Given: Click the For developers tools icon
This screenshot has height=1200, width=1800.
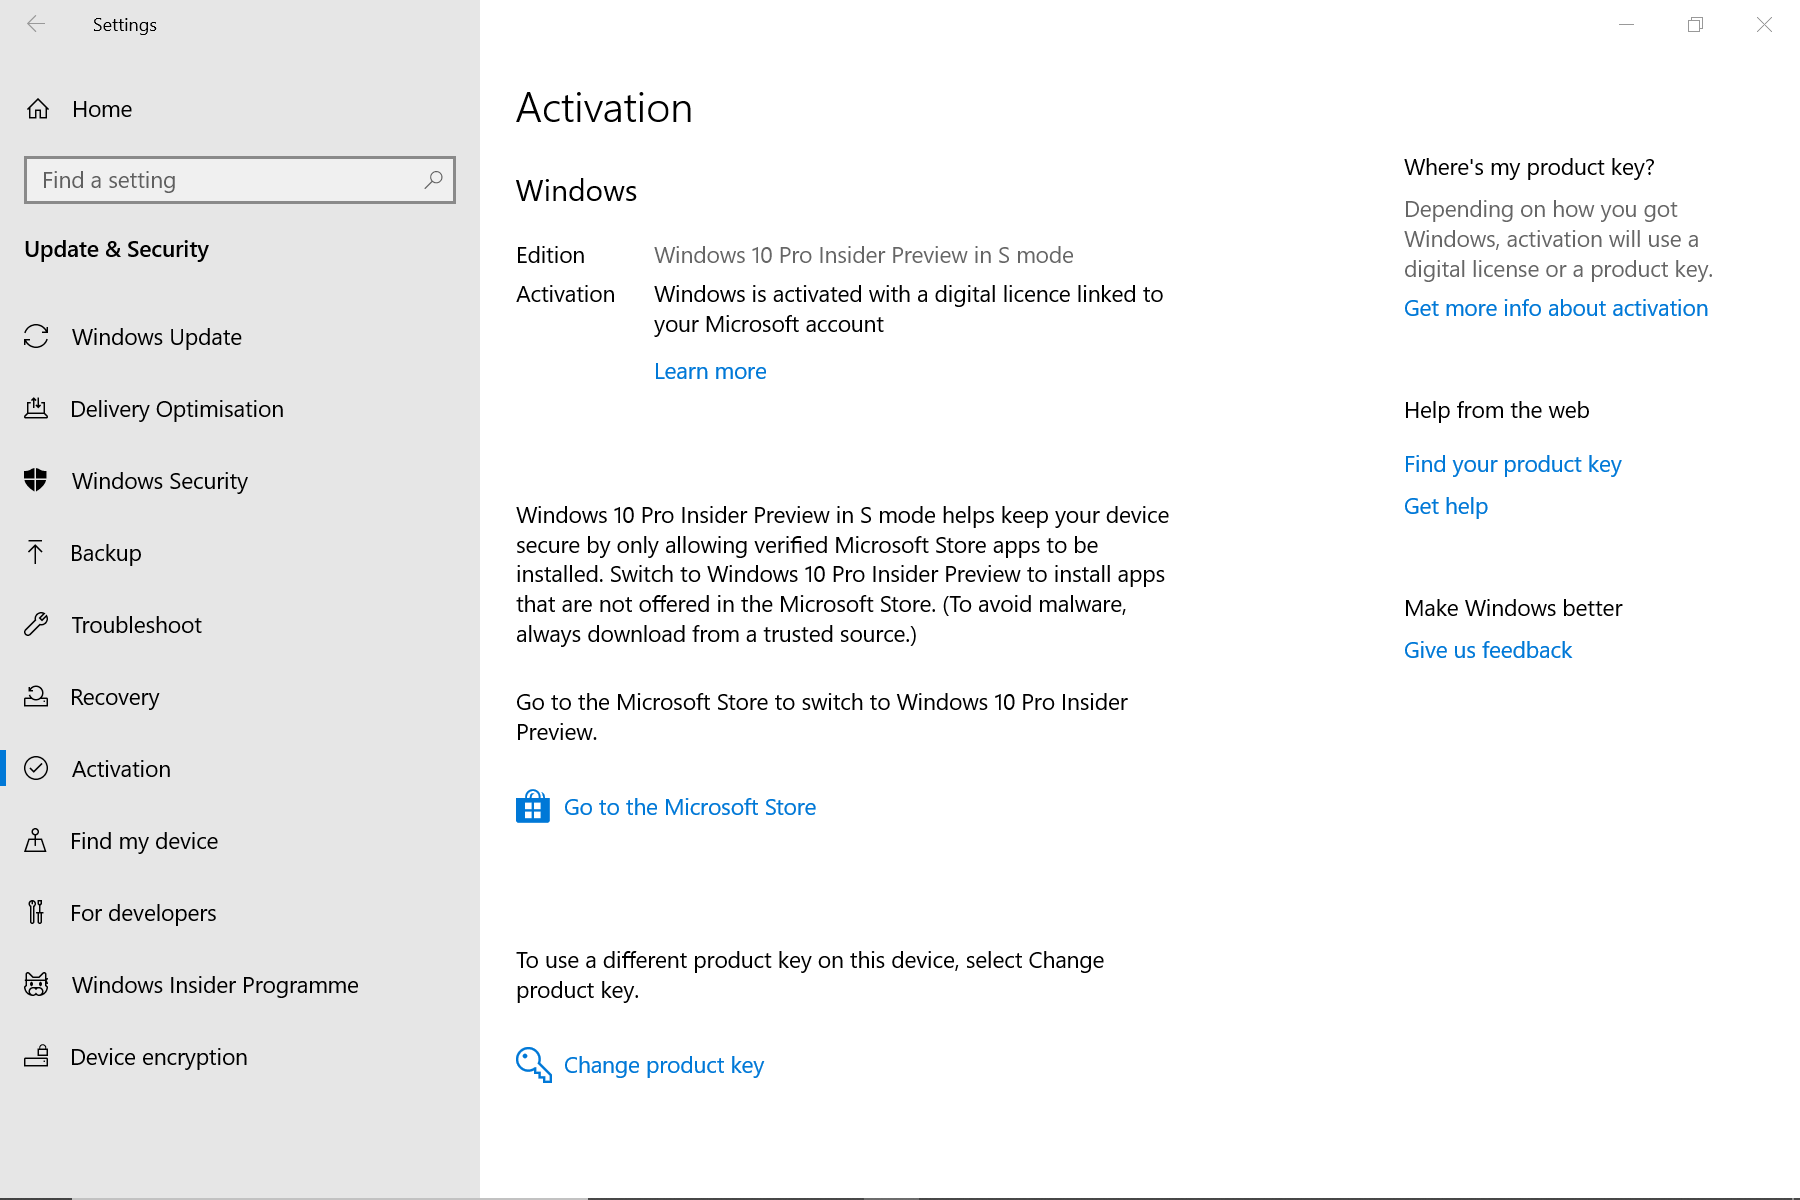Looking at the screenshot, I should pyautogui.click(x=36, y=912).
